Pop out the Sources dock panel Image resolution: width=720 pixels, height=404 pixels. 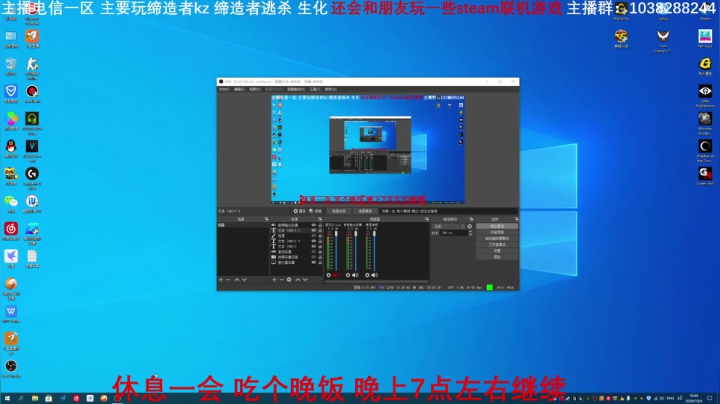coord(320,219)
